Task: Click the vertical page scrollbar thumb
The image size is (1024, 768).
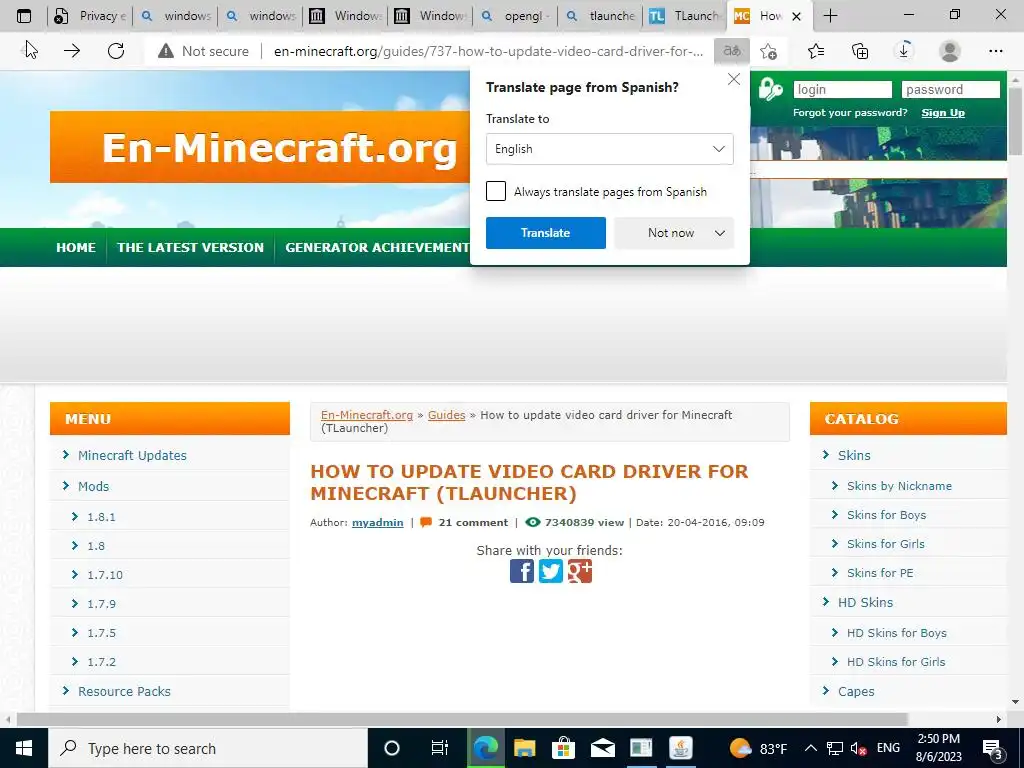Action: click(1016, 121)
